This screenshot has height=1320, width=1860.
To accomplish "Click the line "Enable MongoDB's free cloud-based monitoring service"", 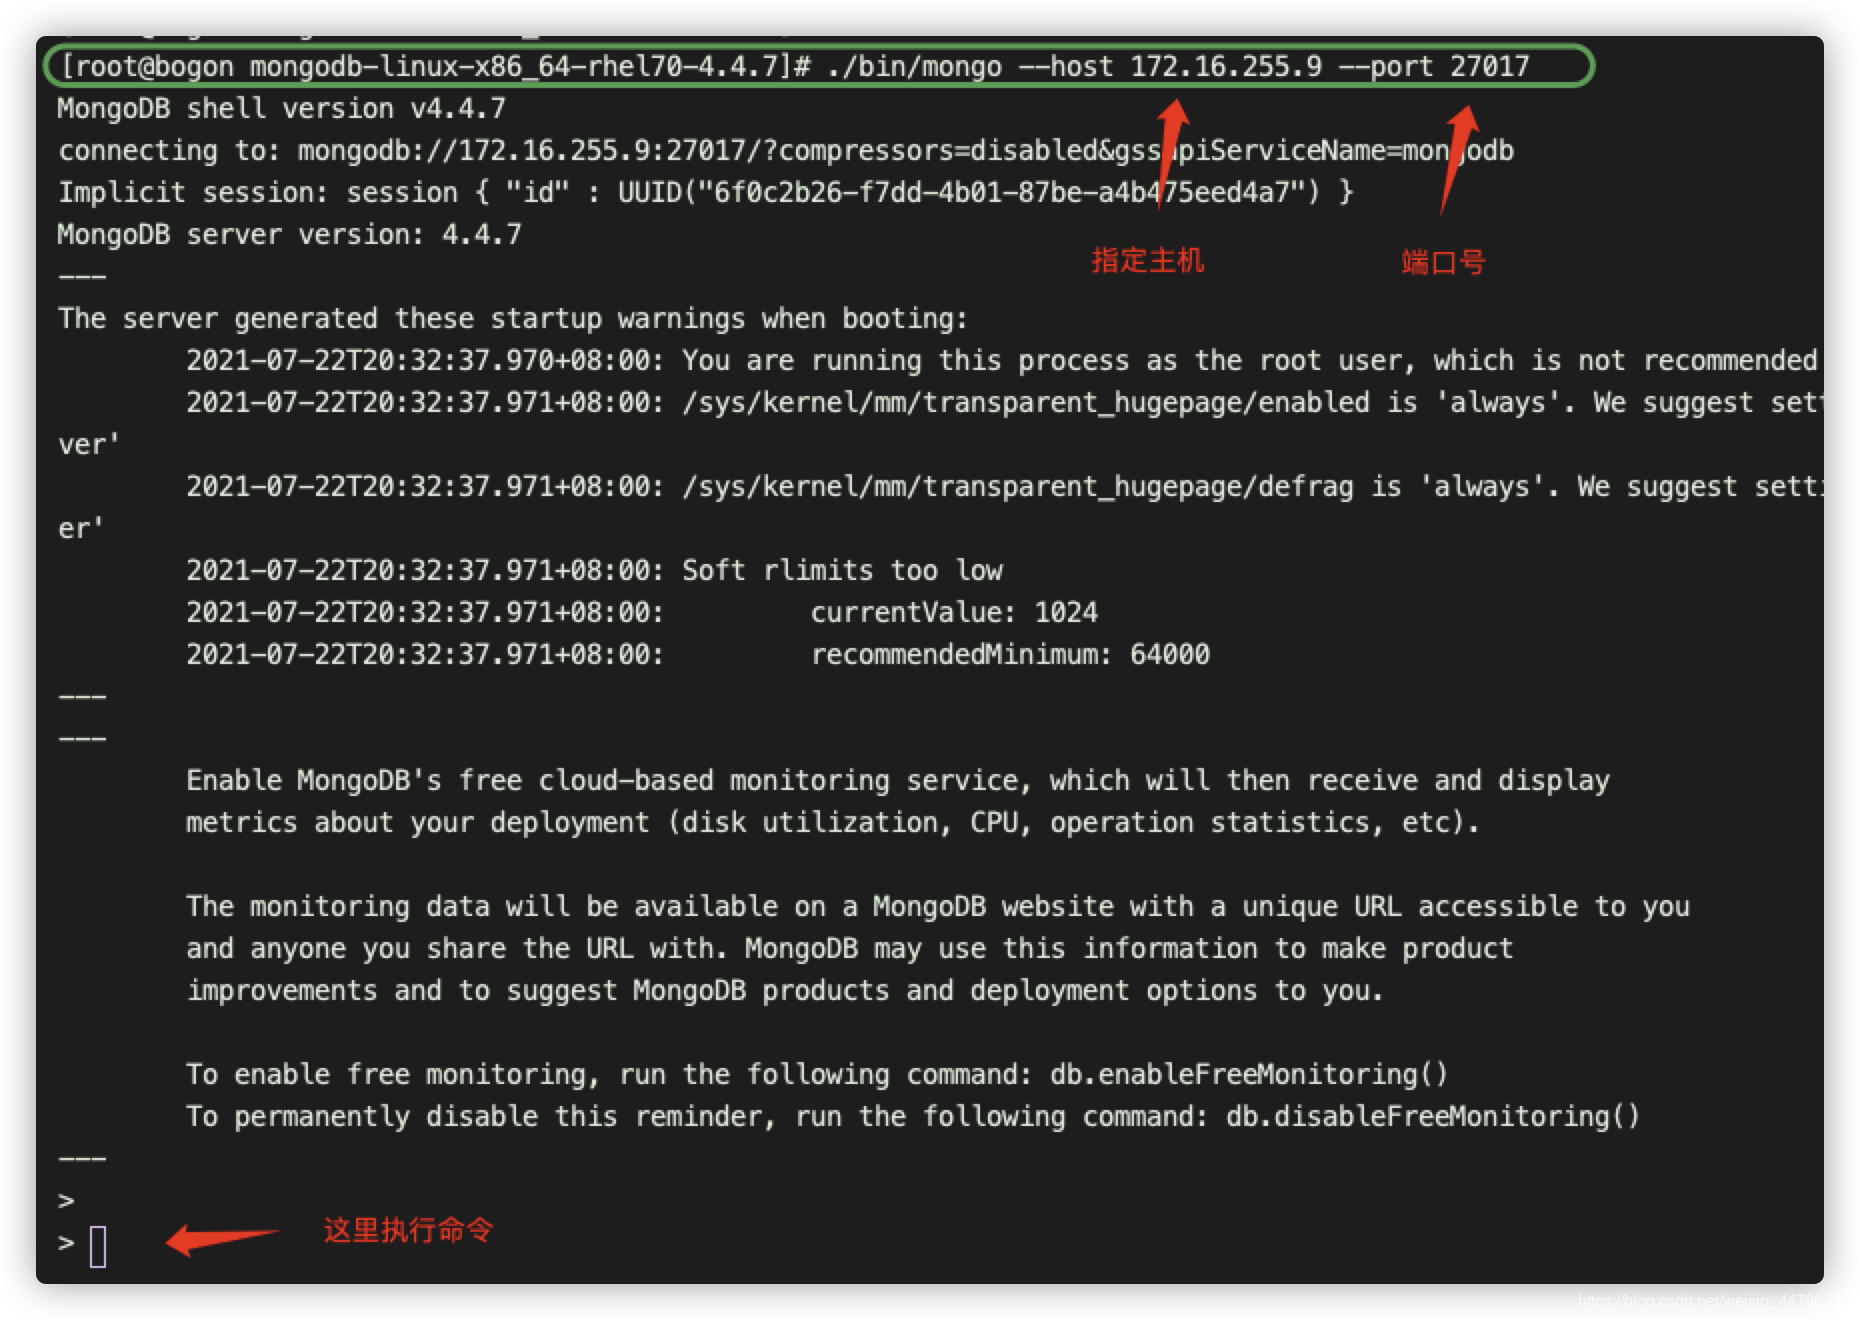I will click(898, 781).
